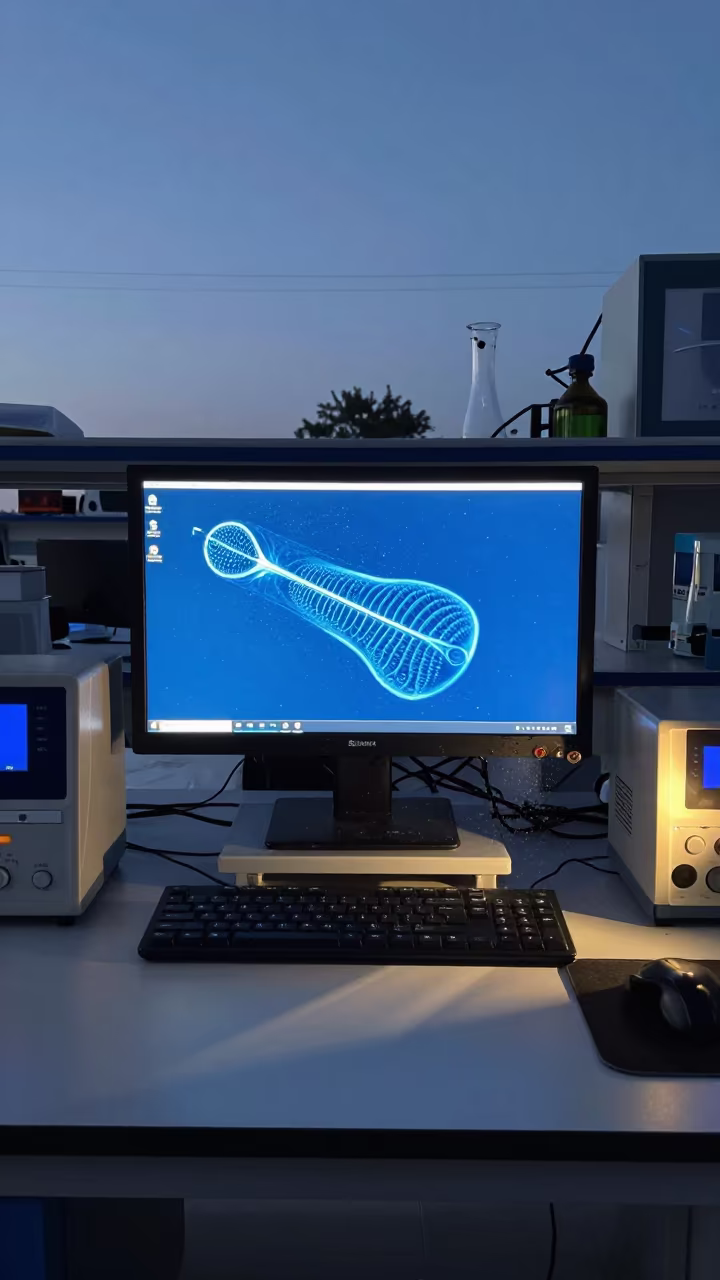
Task: Open the taskbar notification center icon
Action: [x=568, y=728]
